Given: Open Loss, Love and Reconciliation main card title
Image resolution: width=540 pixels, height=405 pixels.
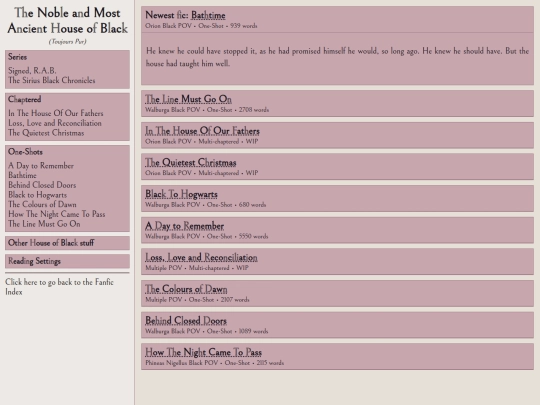Looking at the screenshot, I should [201, 257].
